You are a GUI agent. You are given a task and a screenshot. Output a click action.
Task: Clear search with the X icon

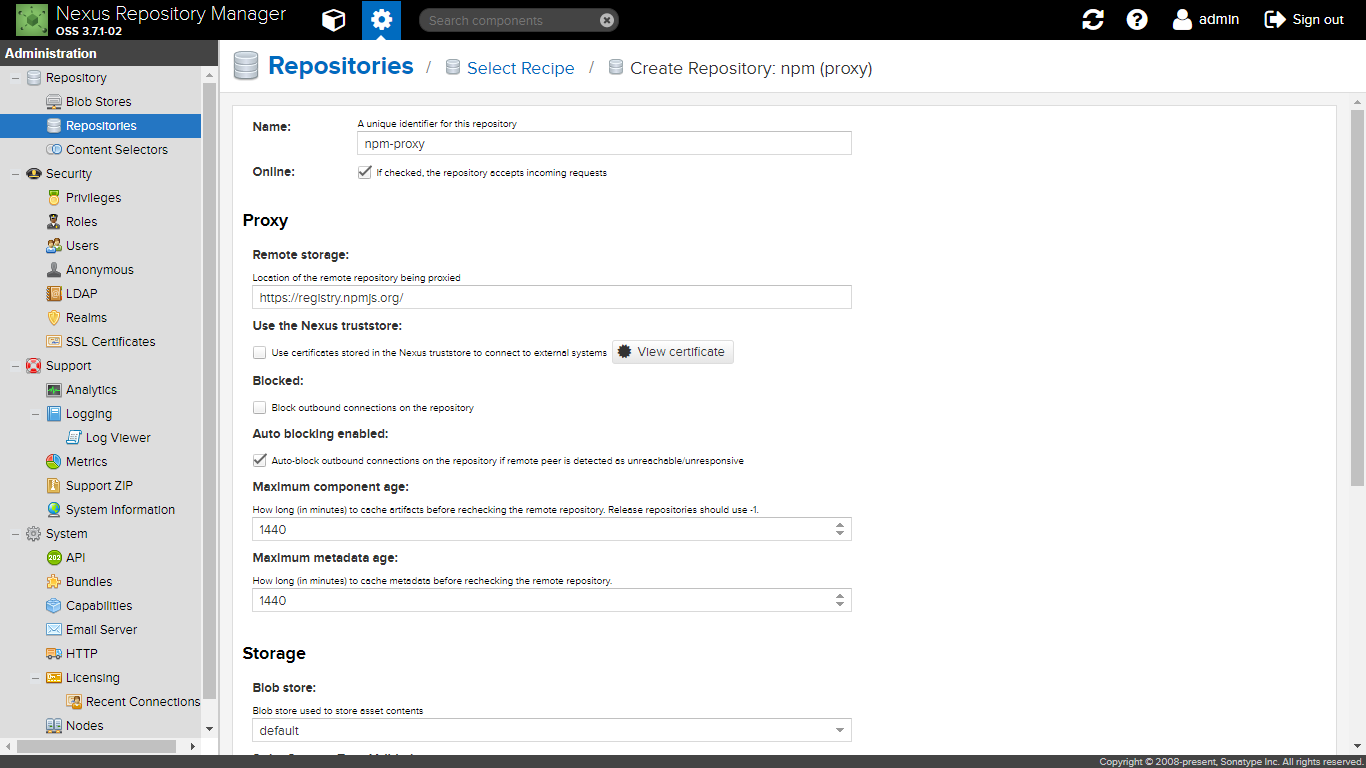(x=607, y=20)
